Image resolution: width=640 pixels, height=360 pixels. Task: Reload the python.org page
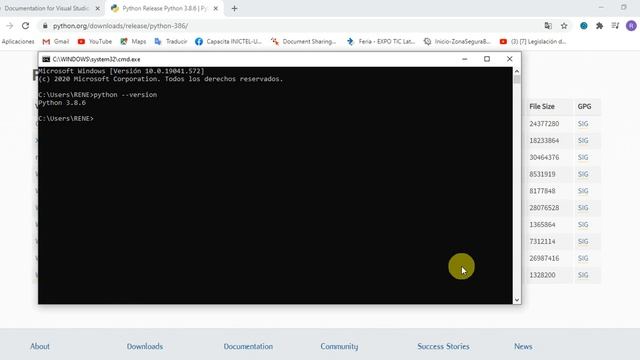[25, 26]
